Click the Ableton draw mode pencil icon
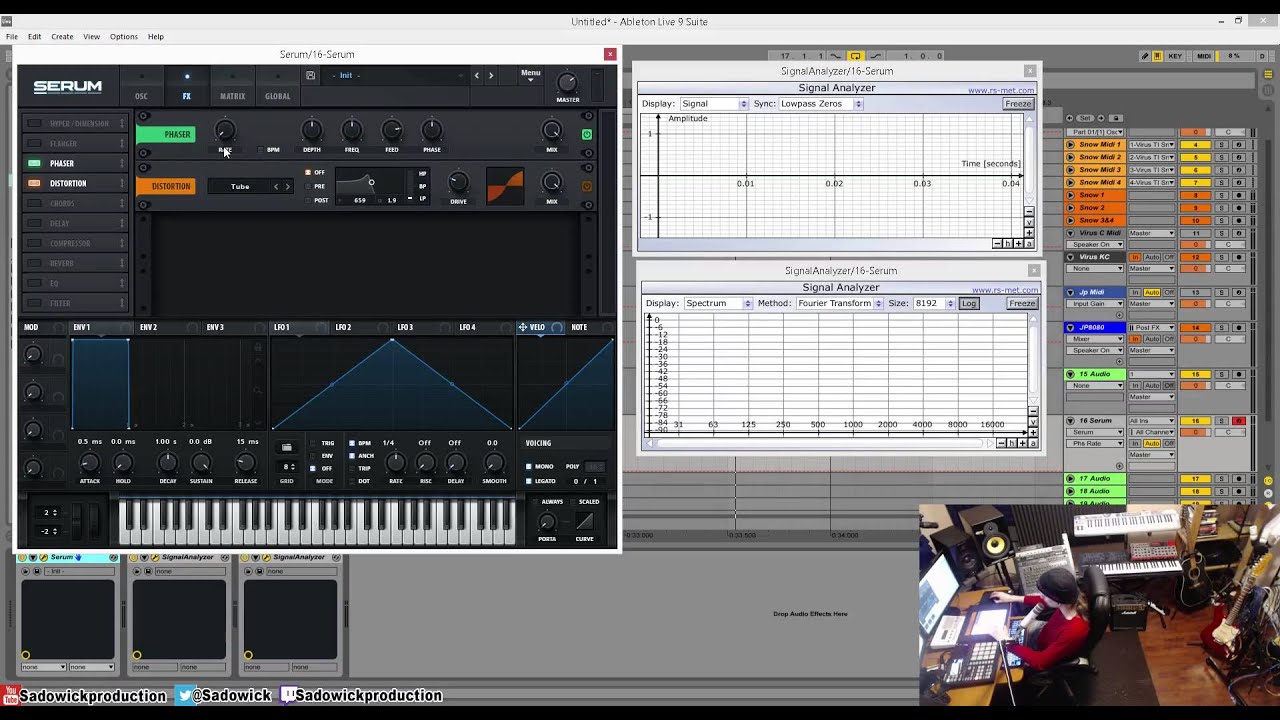The width and height of the screenshot is (1280, 720). pyautogui.click(x=1145, y=56)
